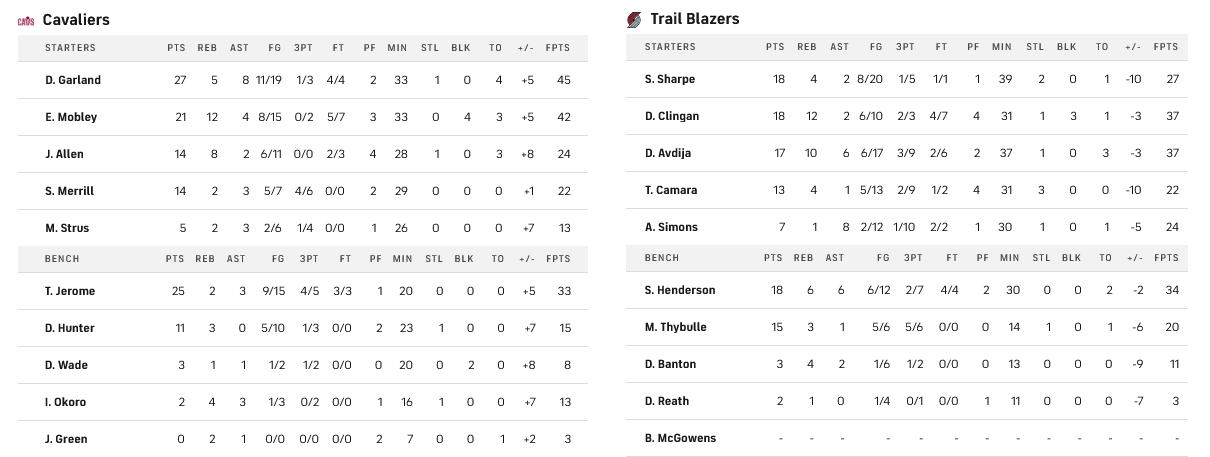This screenshot has width=1210, height=457.
Task: Select S. Merrill's name
Action: [69, 191]
